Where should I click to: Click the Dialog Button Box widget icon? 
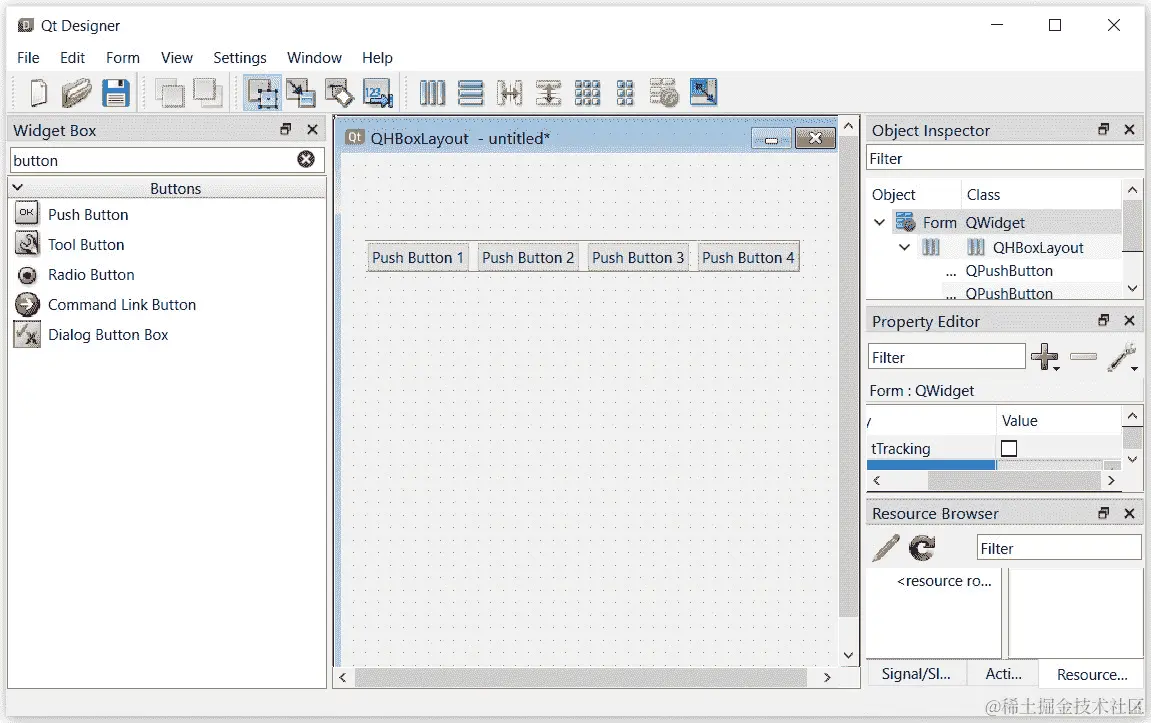point(26,334)
